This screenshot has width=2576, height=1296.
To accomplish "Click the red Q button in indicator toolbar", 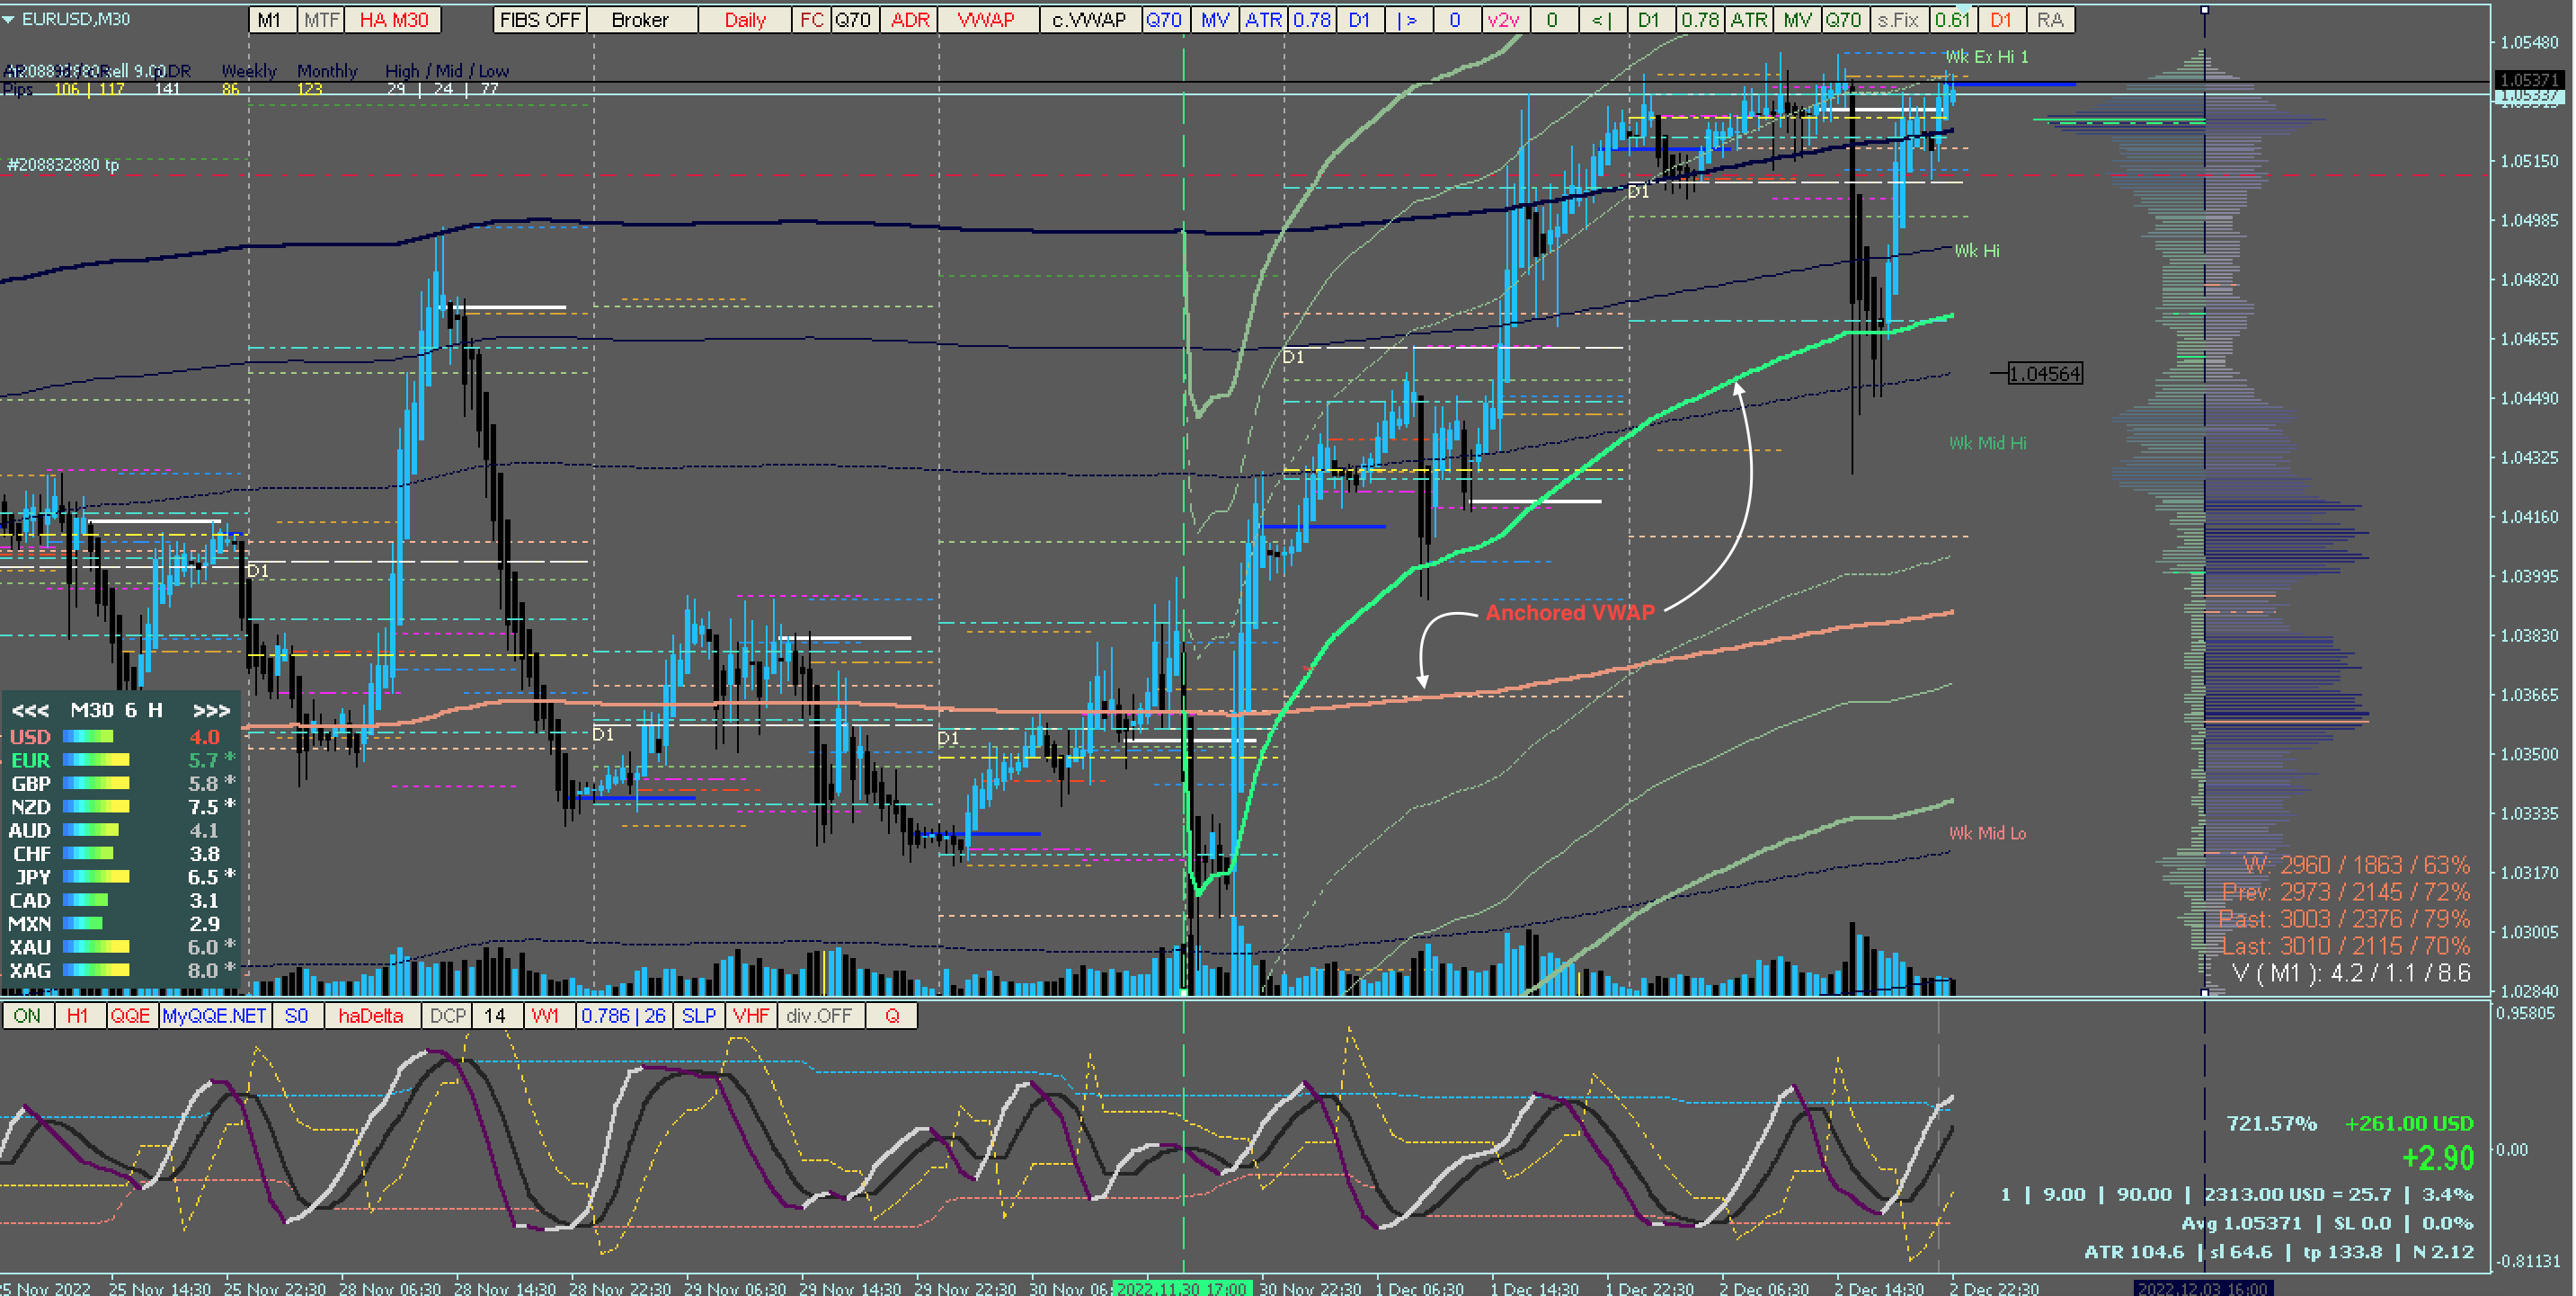I will pos(892,1016).
